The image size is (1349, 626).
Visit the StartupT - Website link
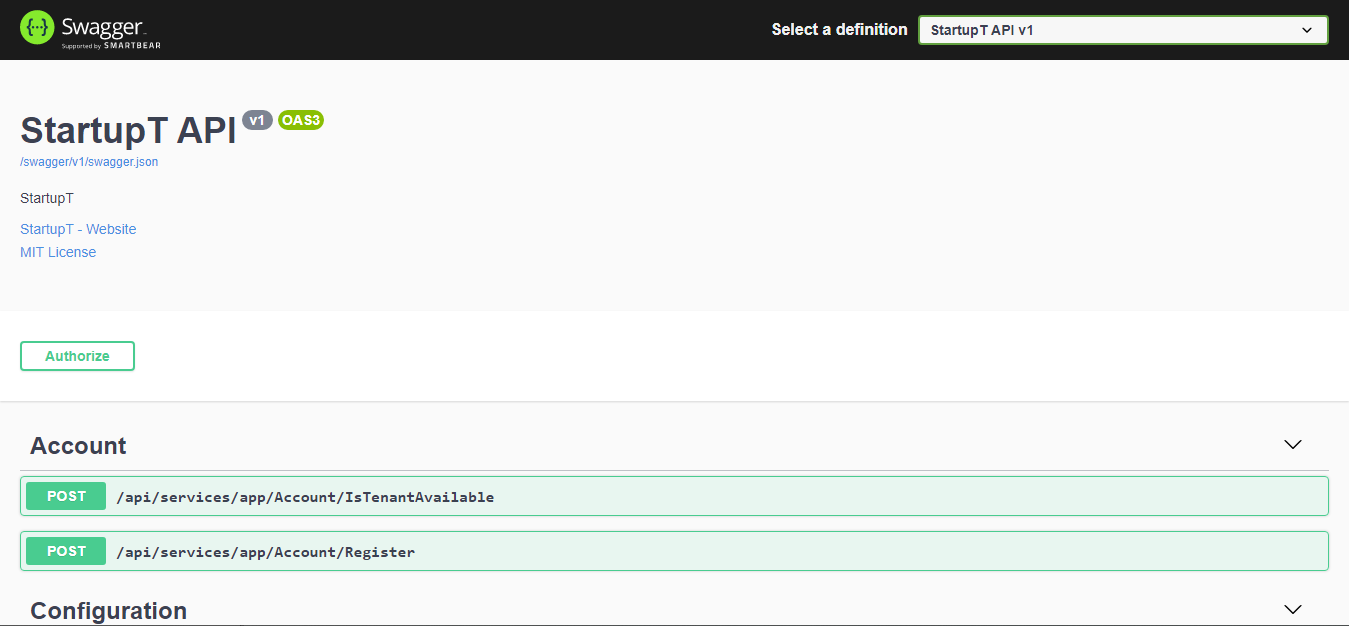(78, 229)
